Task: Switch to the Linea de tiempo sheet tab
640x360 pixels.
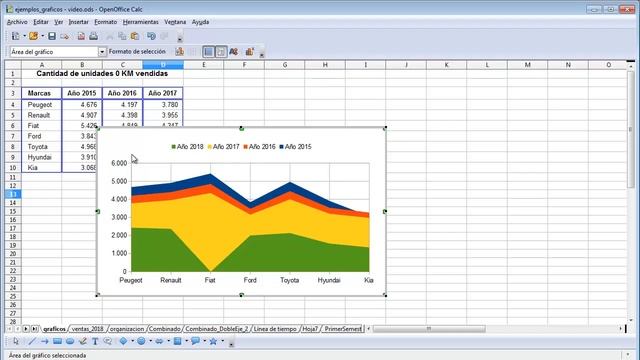Action: [x=275, y=329]
